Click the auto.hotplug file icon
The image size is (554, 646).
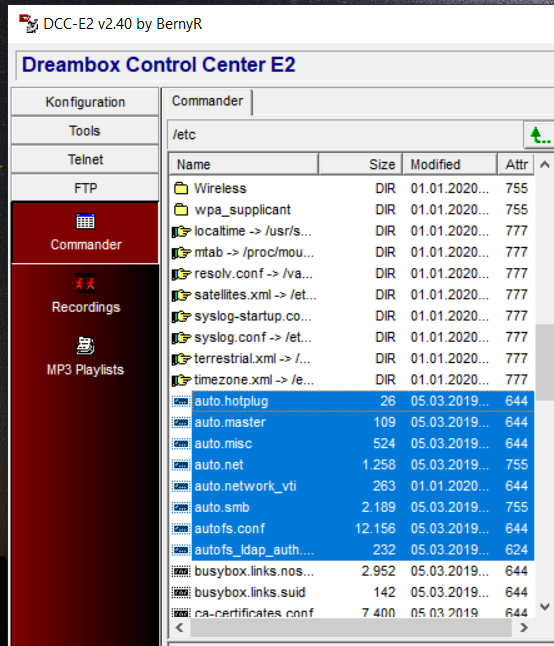pos(181,401)
